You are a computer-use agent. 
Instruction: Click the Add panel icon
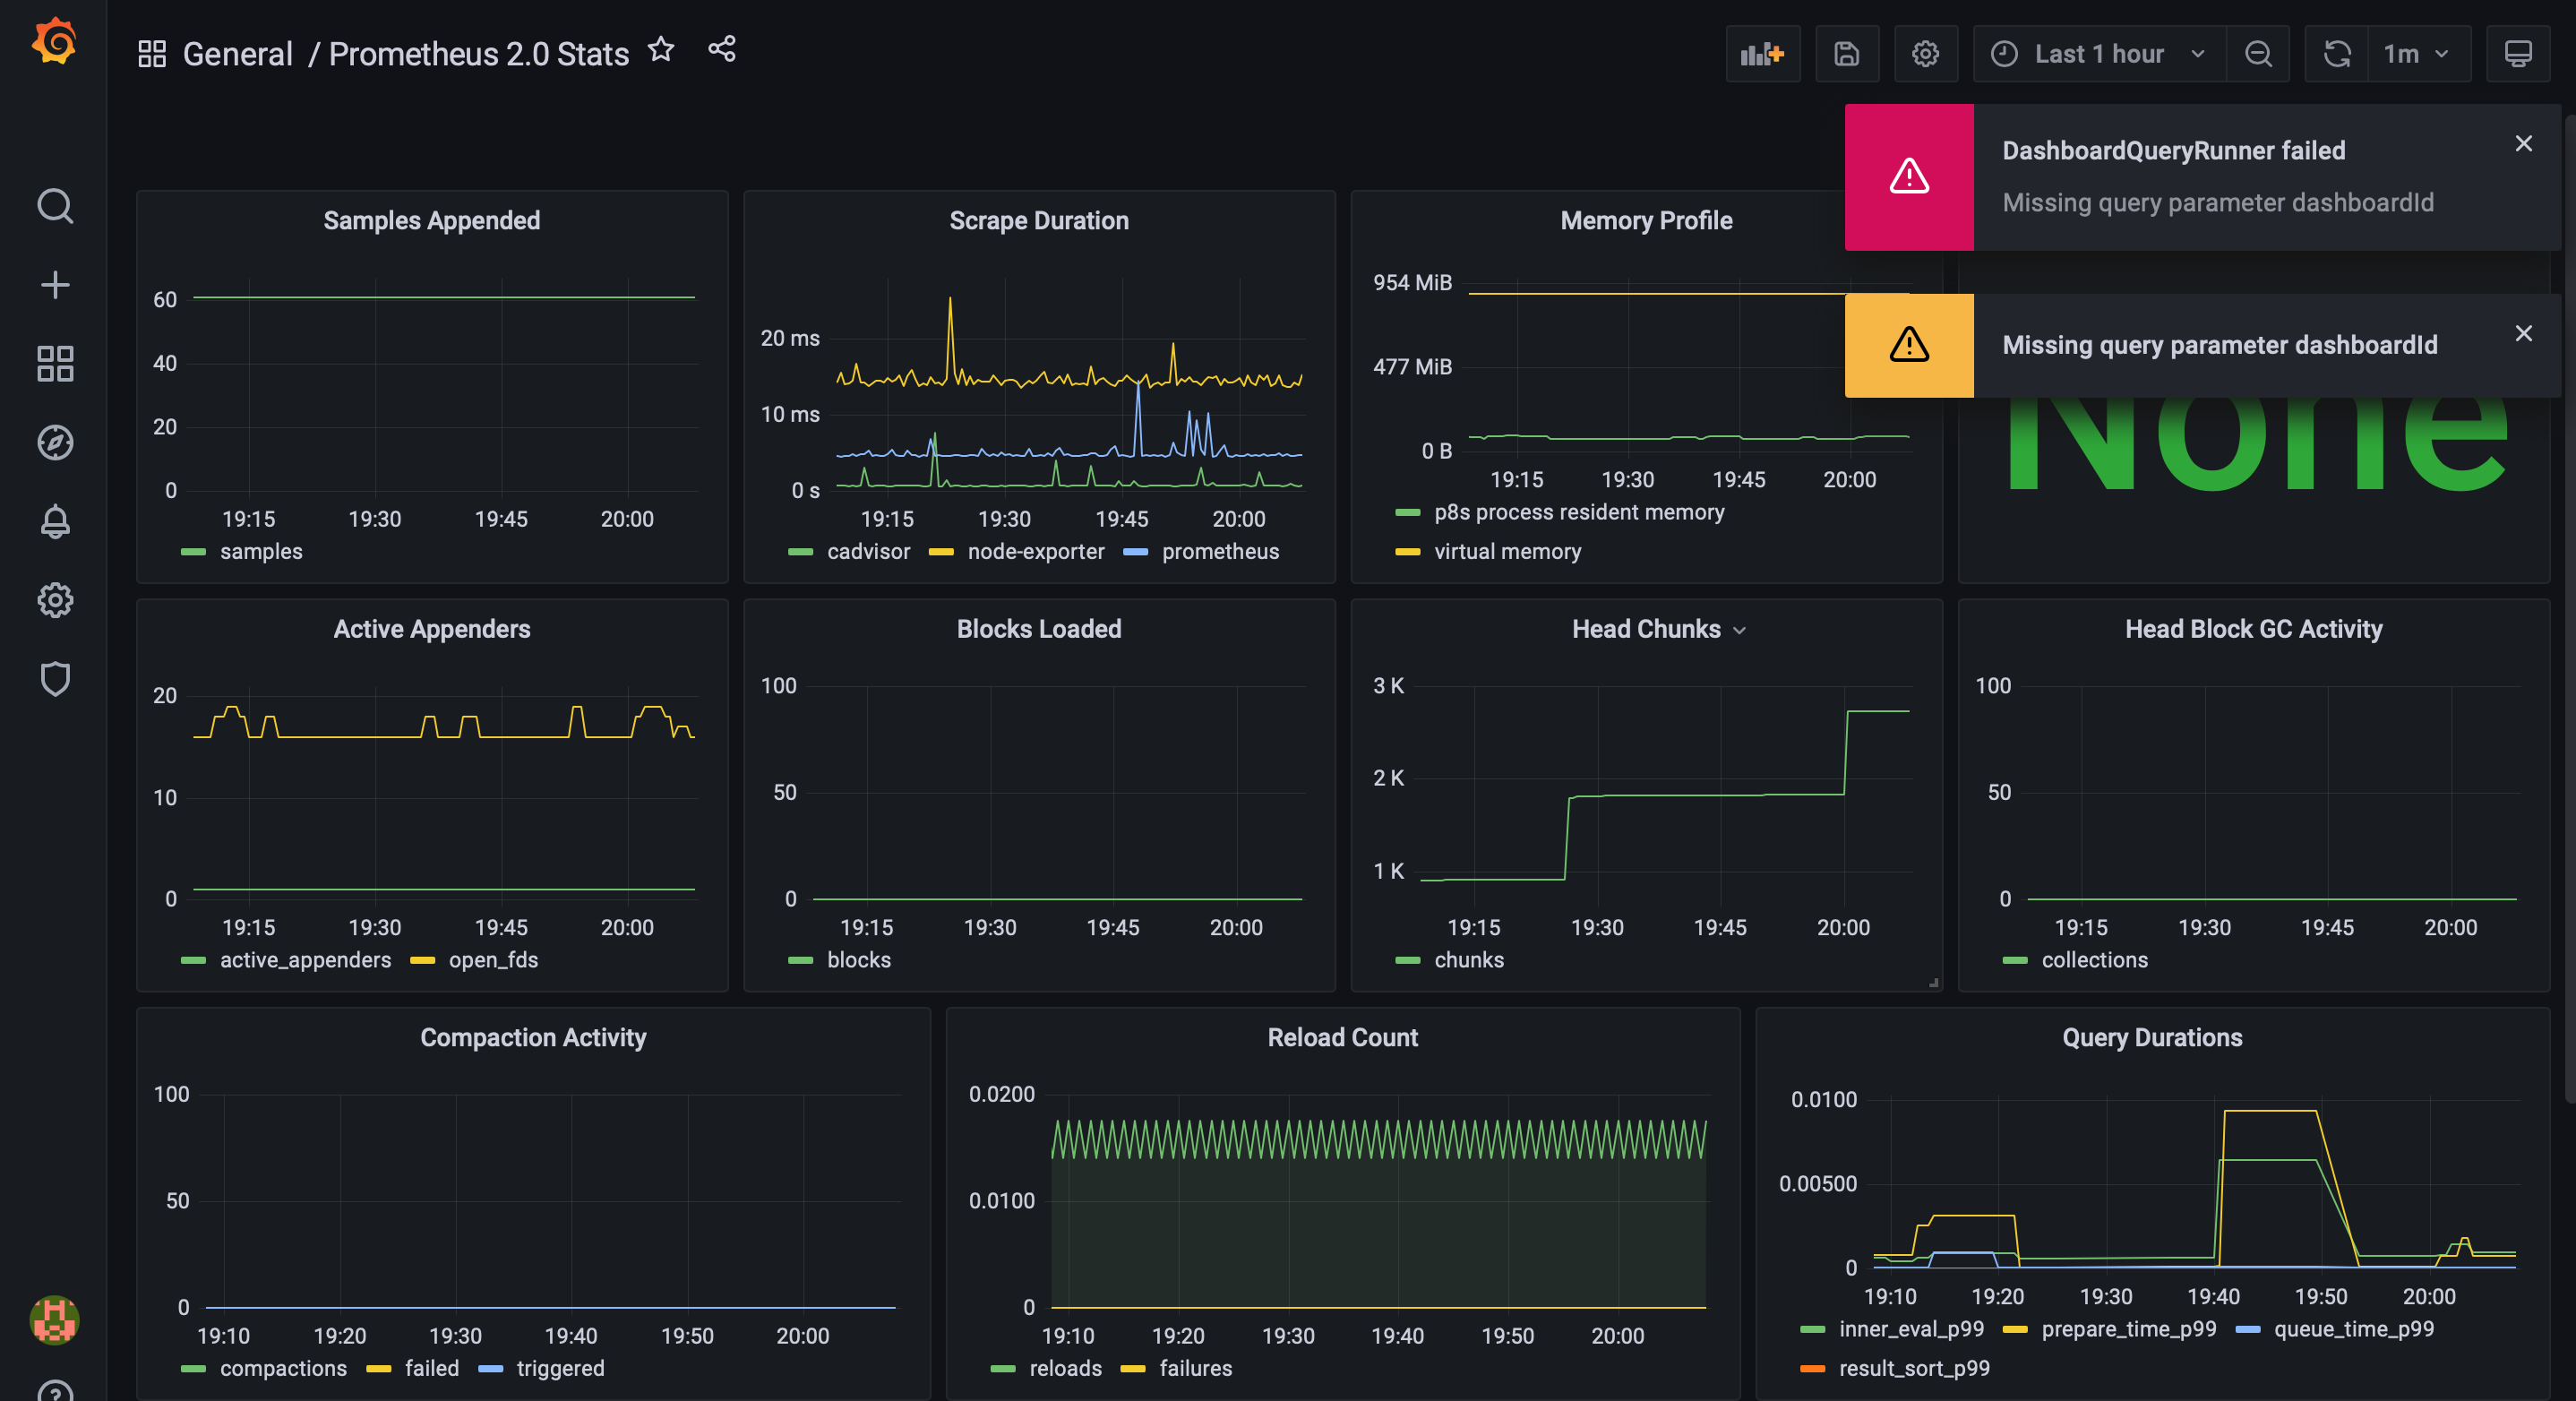click(1762, 54)
